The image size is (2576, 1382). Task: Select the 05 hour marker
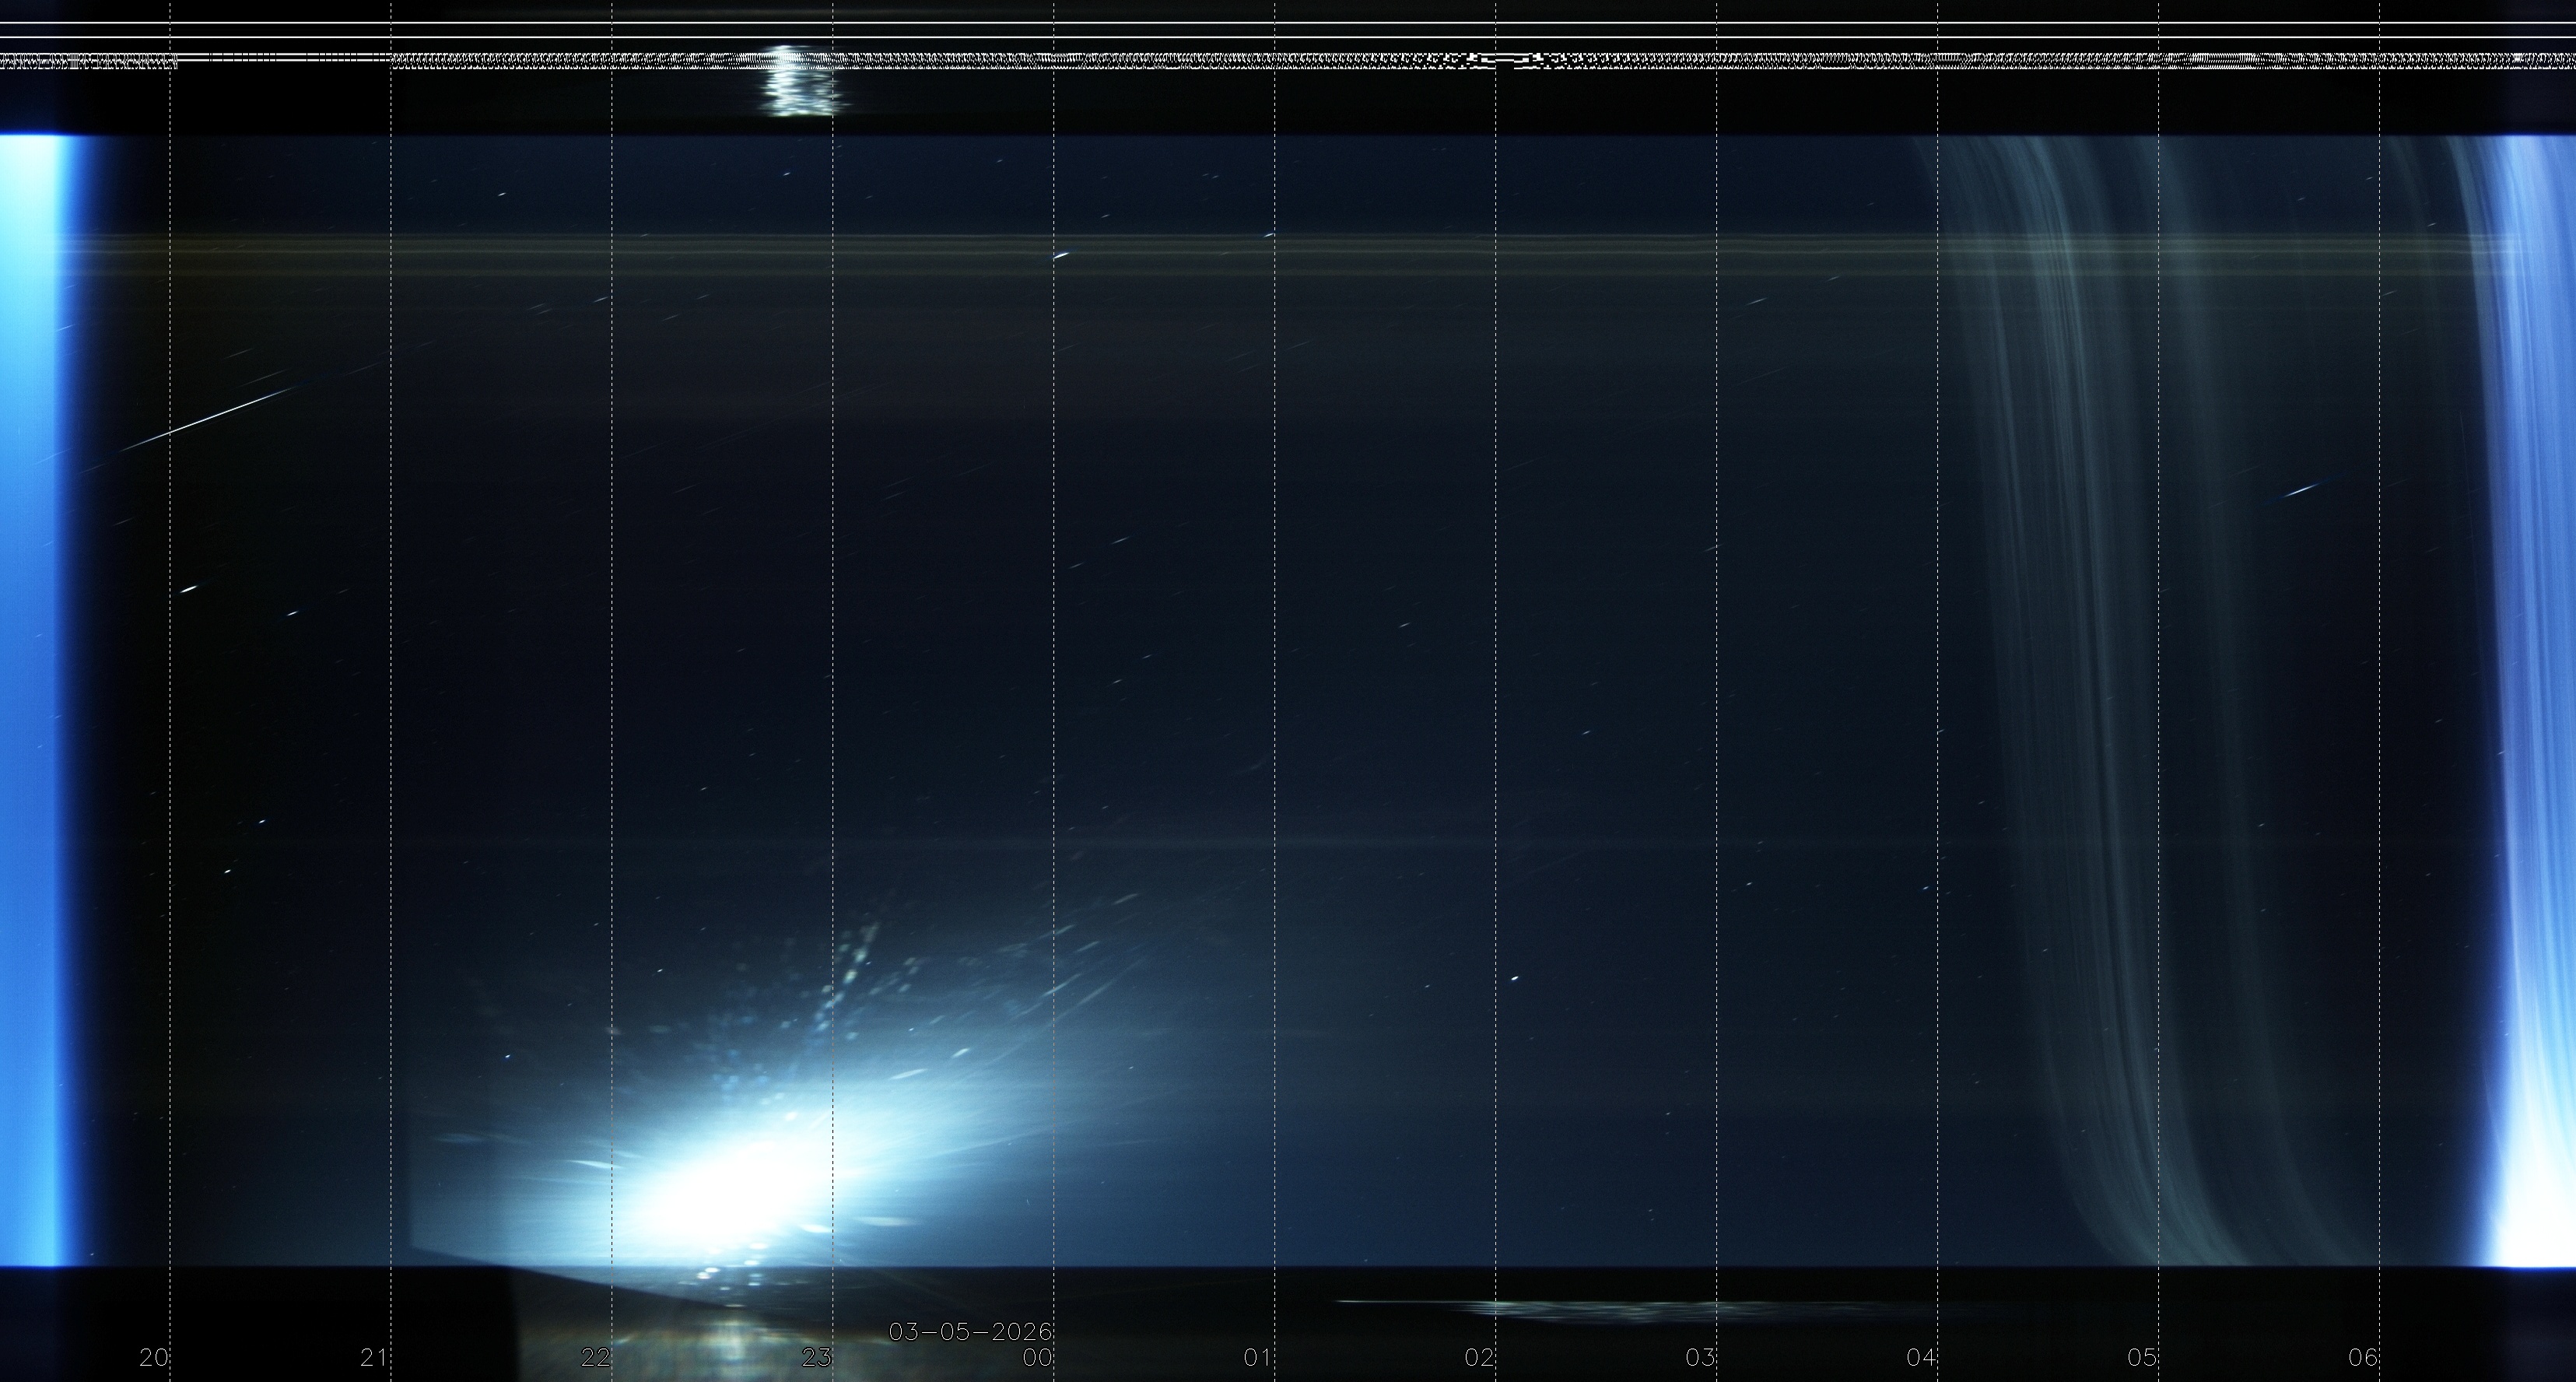pyautogui.click(x=2142, y=1357)
